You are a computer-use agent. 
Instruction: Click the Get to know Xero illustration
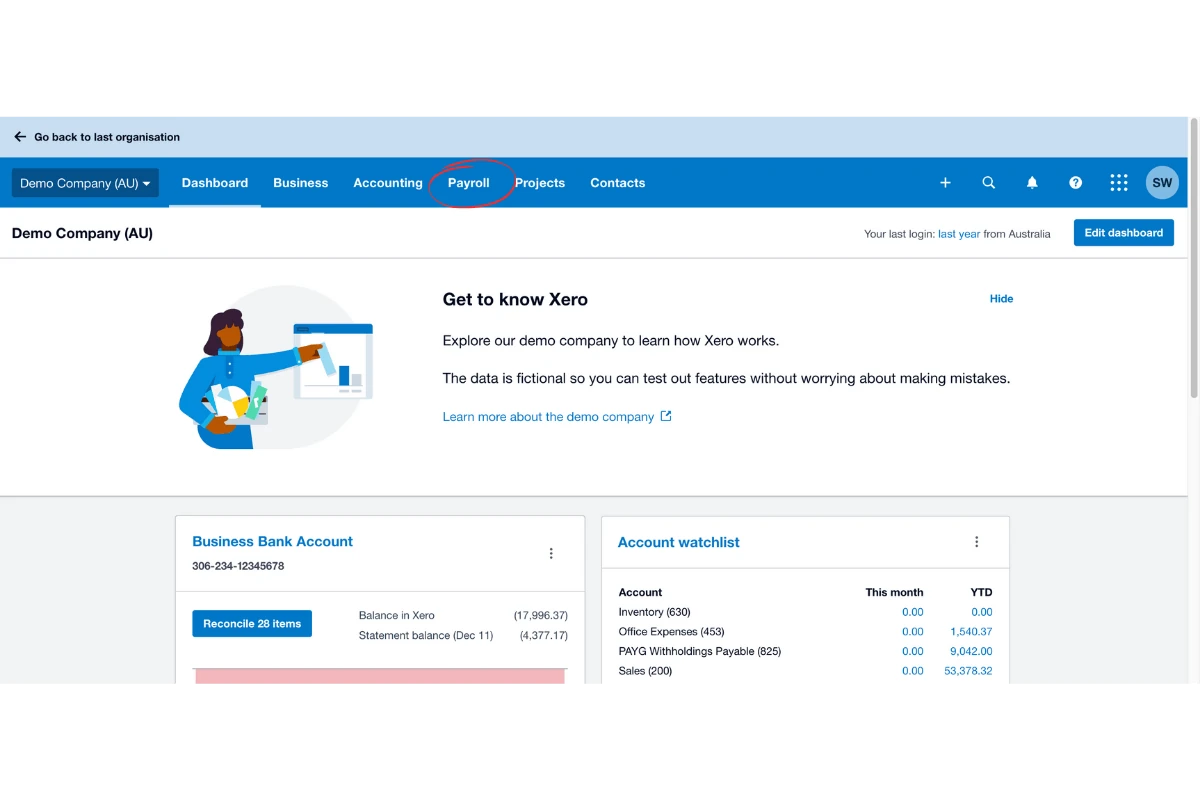276,366
